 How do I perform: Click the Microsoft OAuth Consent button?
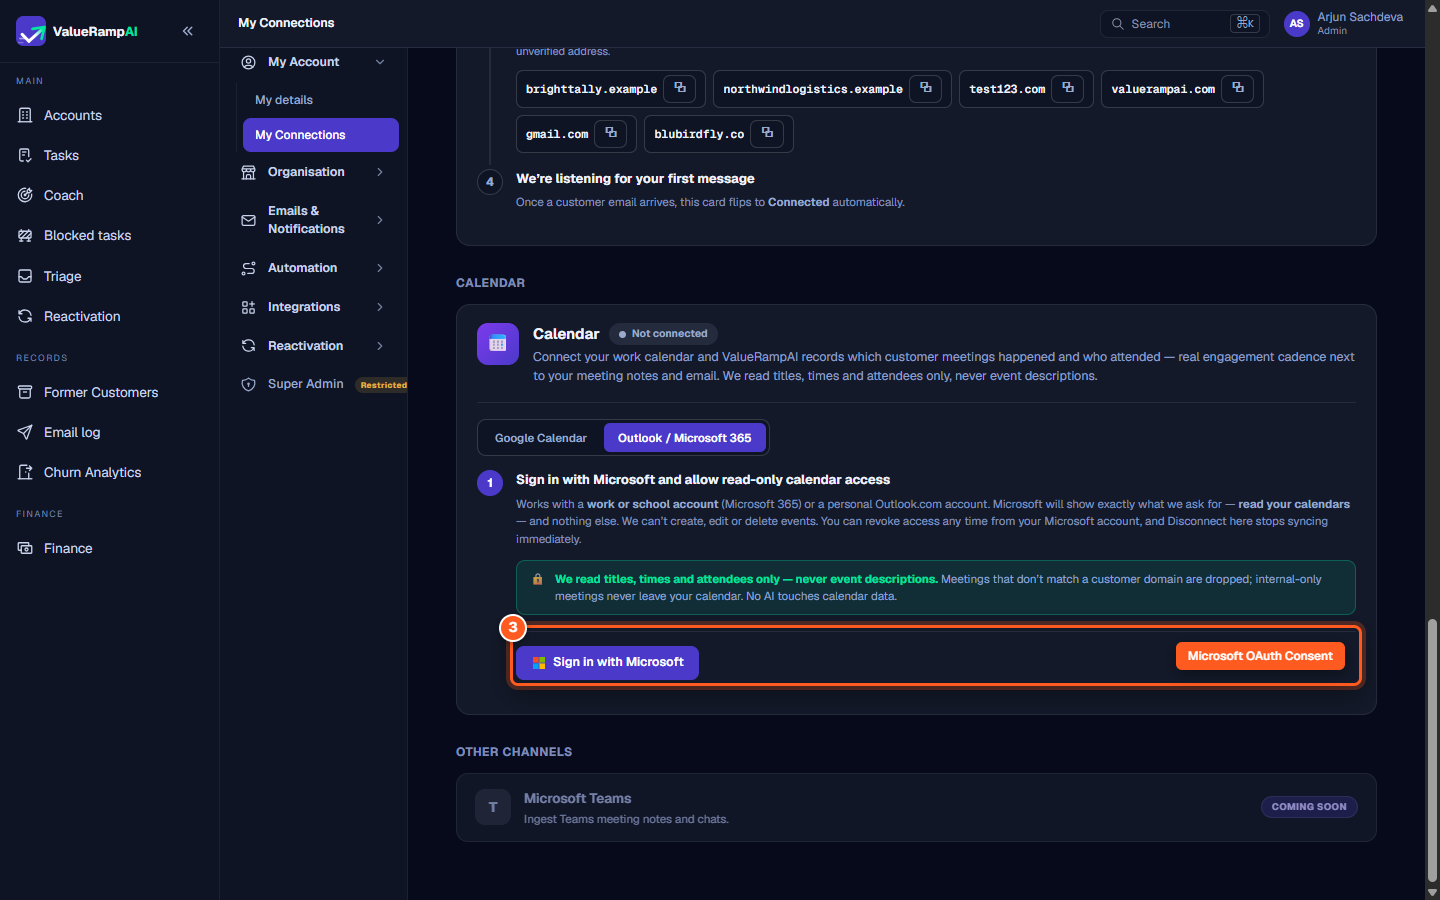coord(1260,656)
